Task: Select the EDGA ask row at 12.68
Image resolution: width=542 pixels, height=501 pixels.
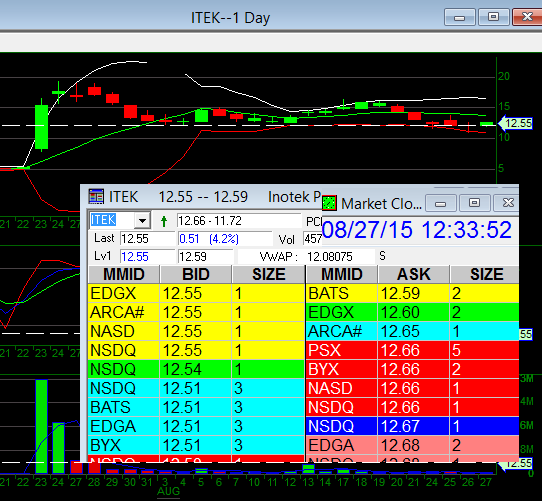Action: pos(413,445)
